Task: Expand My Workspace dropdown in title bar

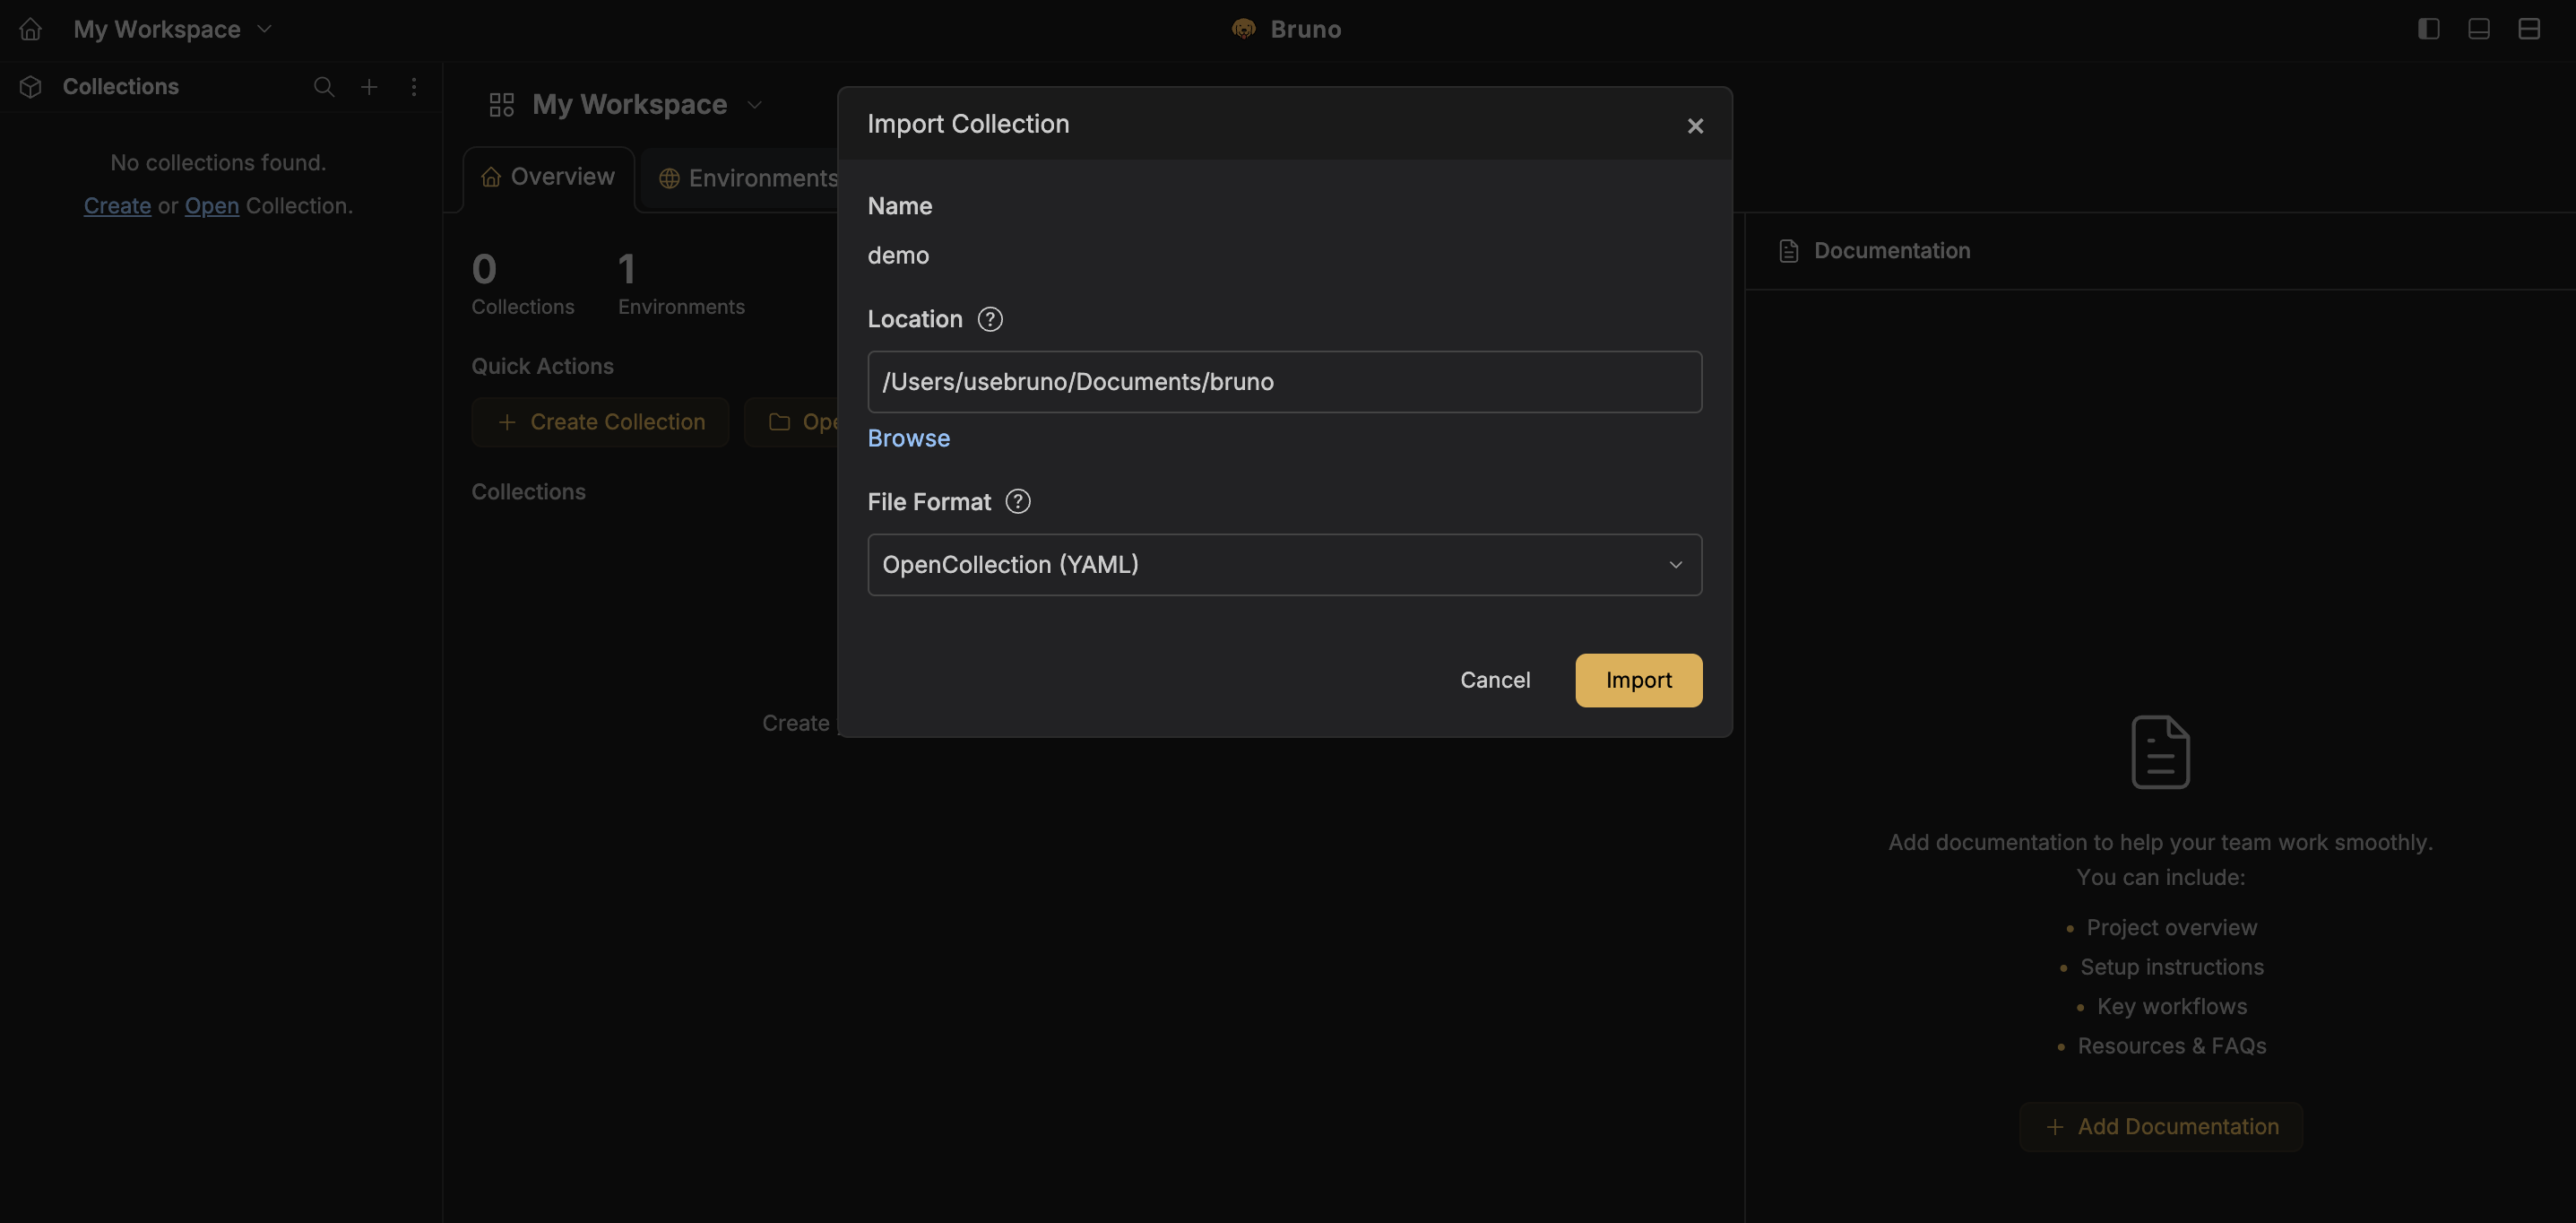Action: tap(264, 29)
